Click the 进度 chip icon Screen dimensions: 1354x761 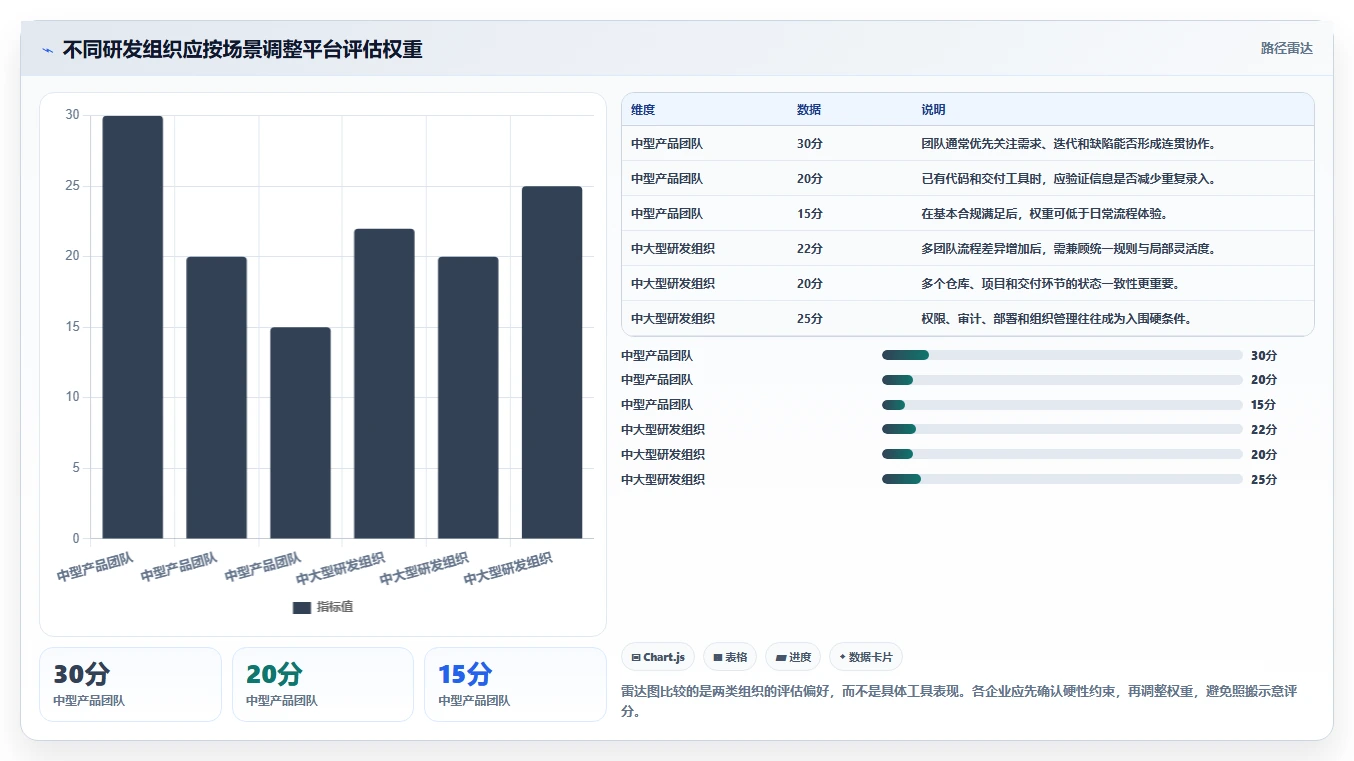pos(781,657)
